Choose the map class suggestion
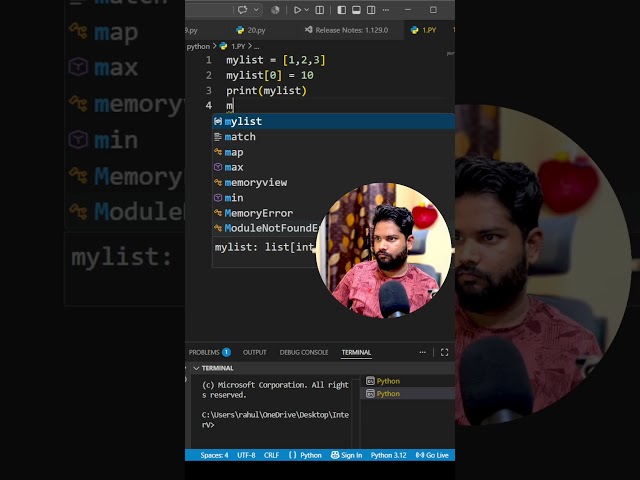Screen dimensions: 640x480 [x=333, y=152]
